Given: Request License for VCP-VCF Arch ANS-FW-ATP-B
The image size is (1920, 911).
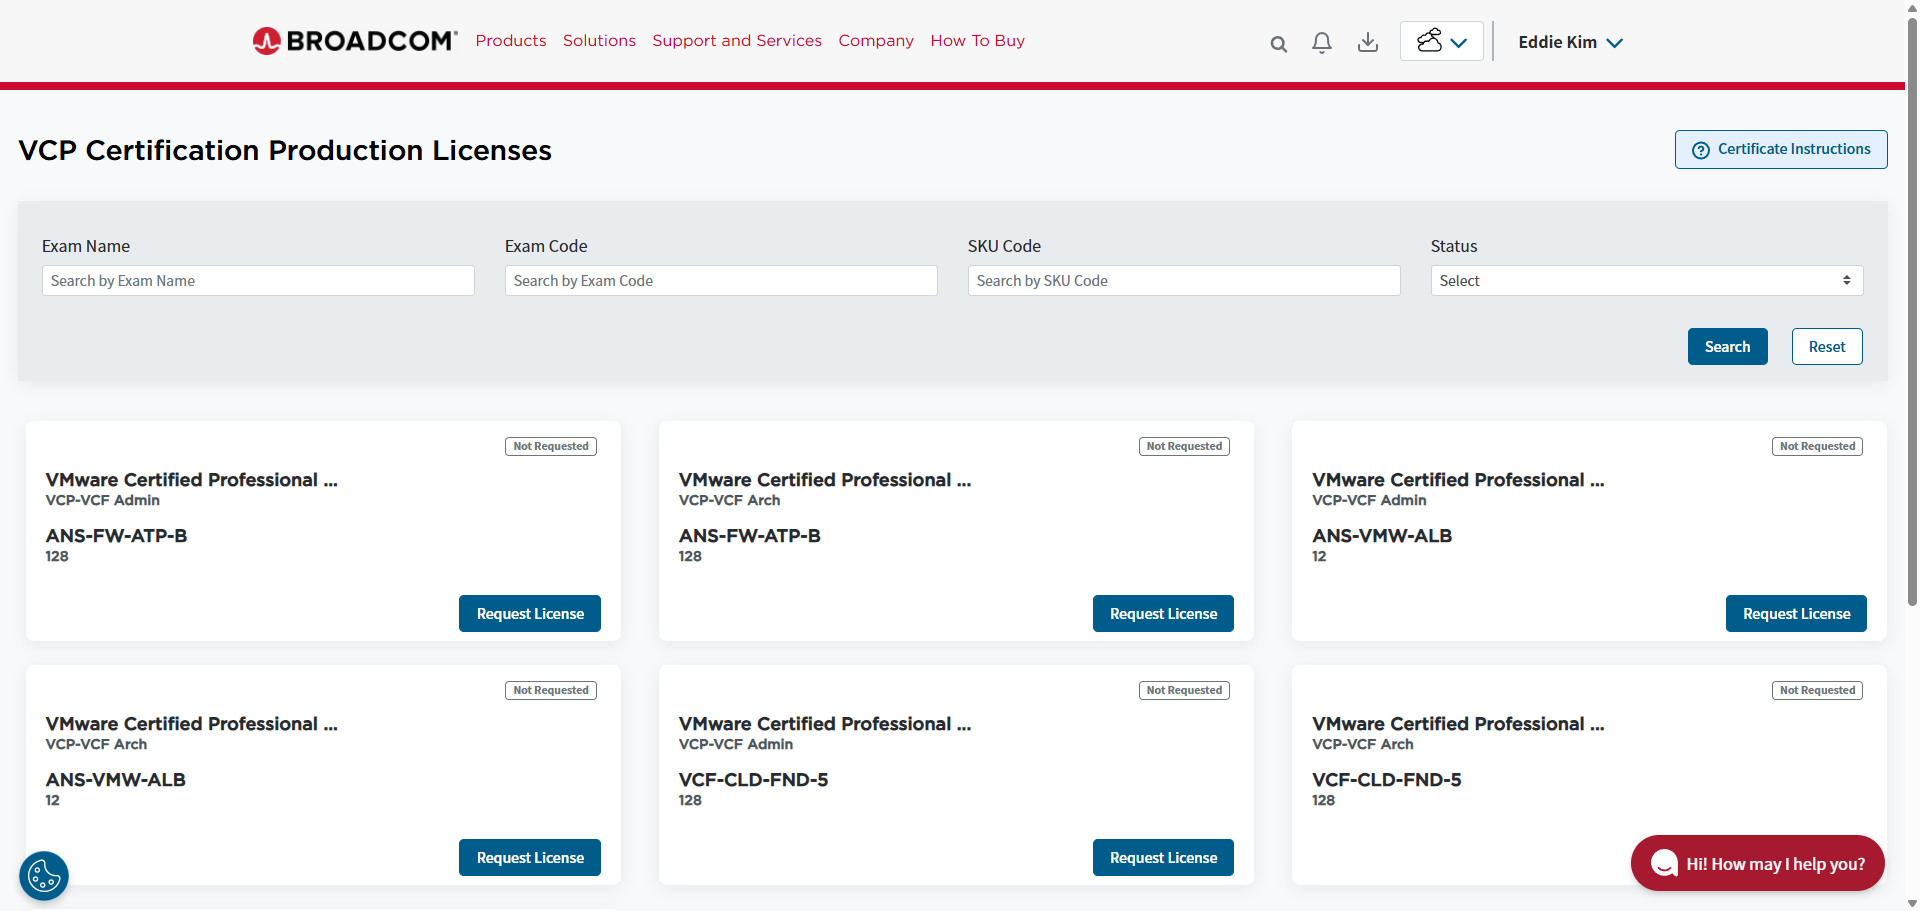Looking at the screenshot, I should pyautogui.click(x=1163, y=614).
